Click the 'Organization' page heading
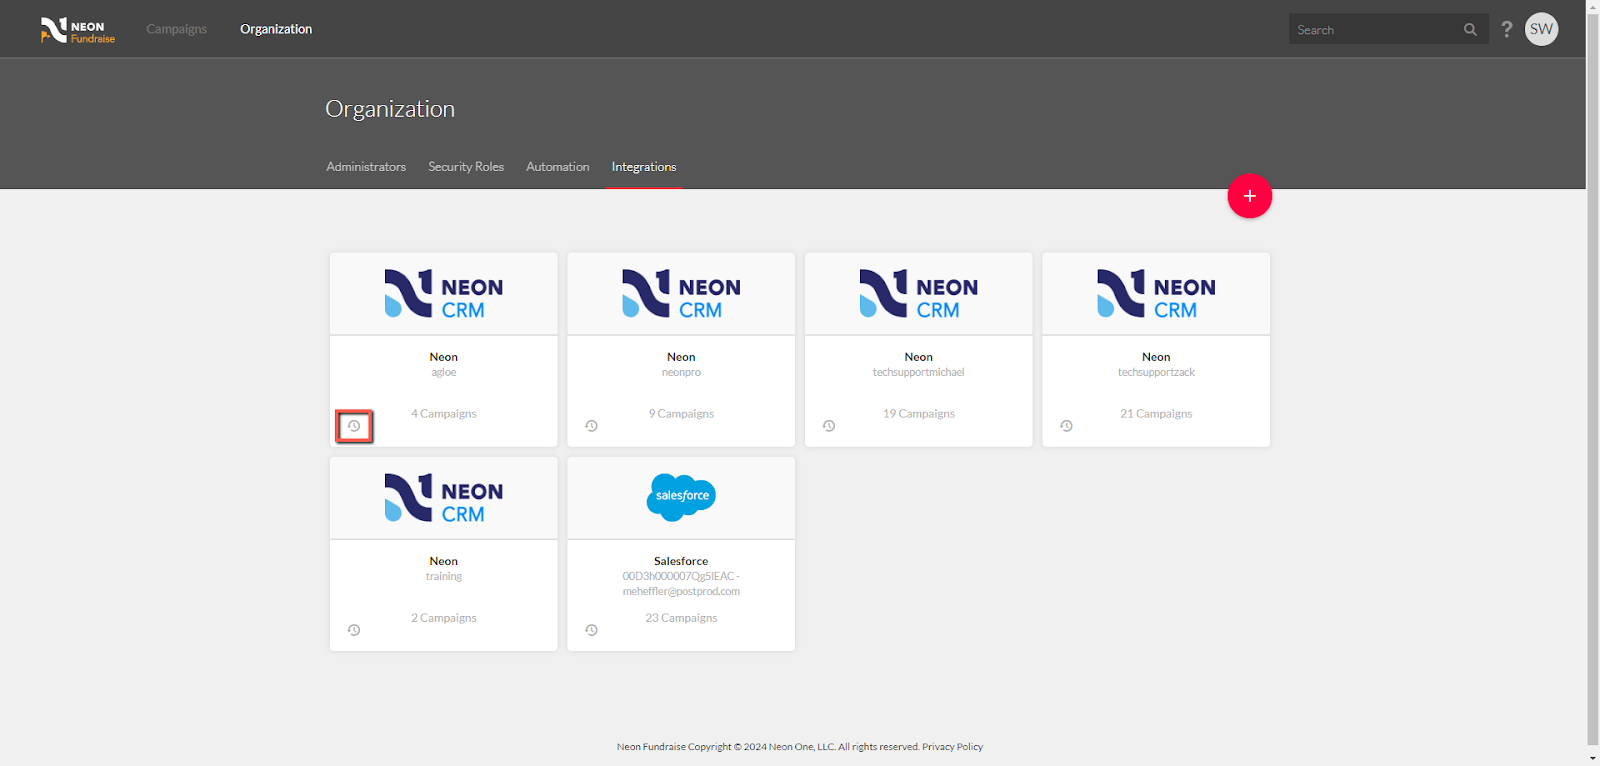 point(390,109)
